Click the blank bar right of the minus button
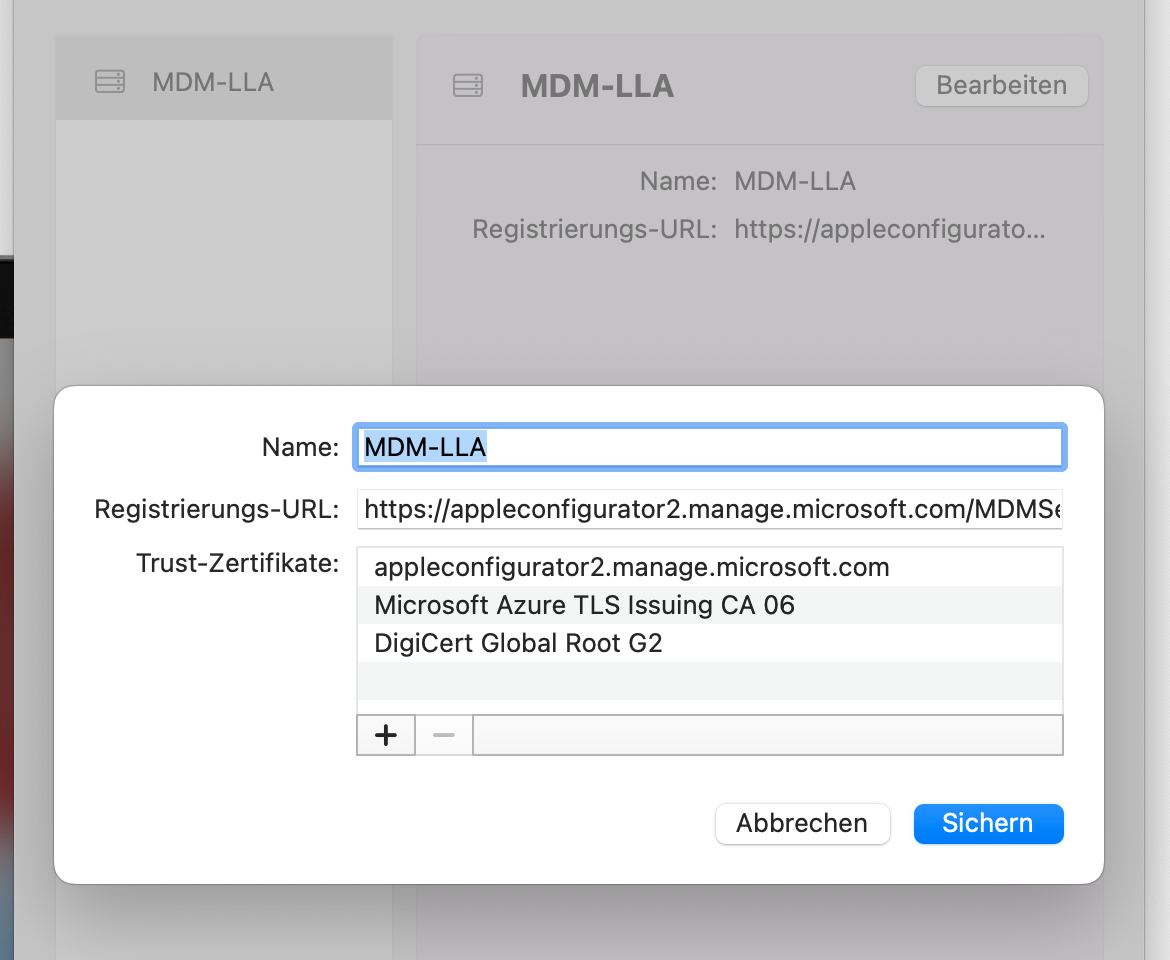The height and width of the screenshot is (960, 1170). [x=767, y=735]
